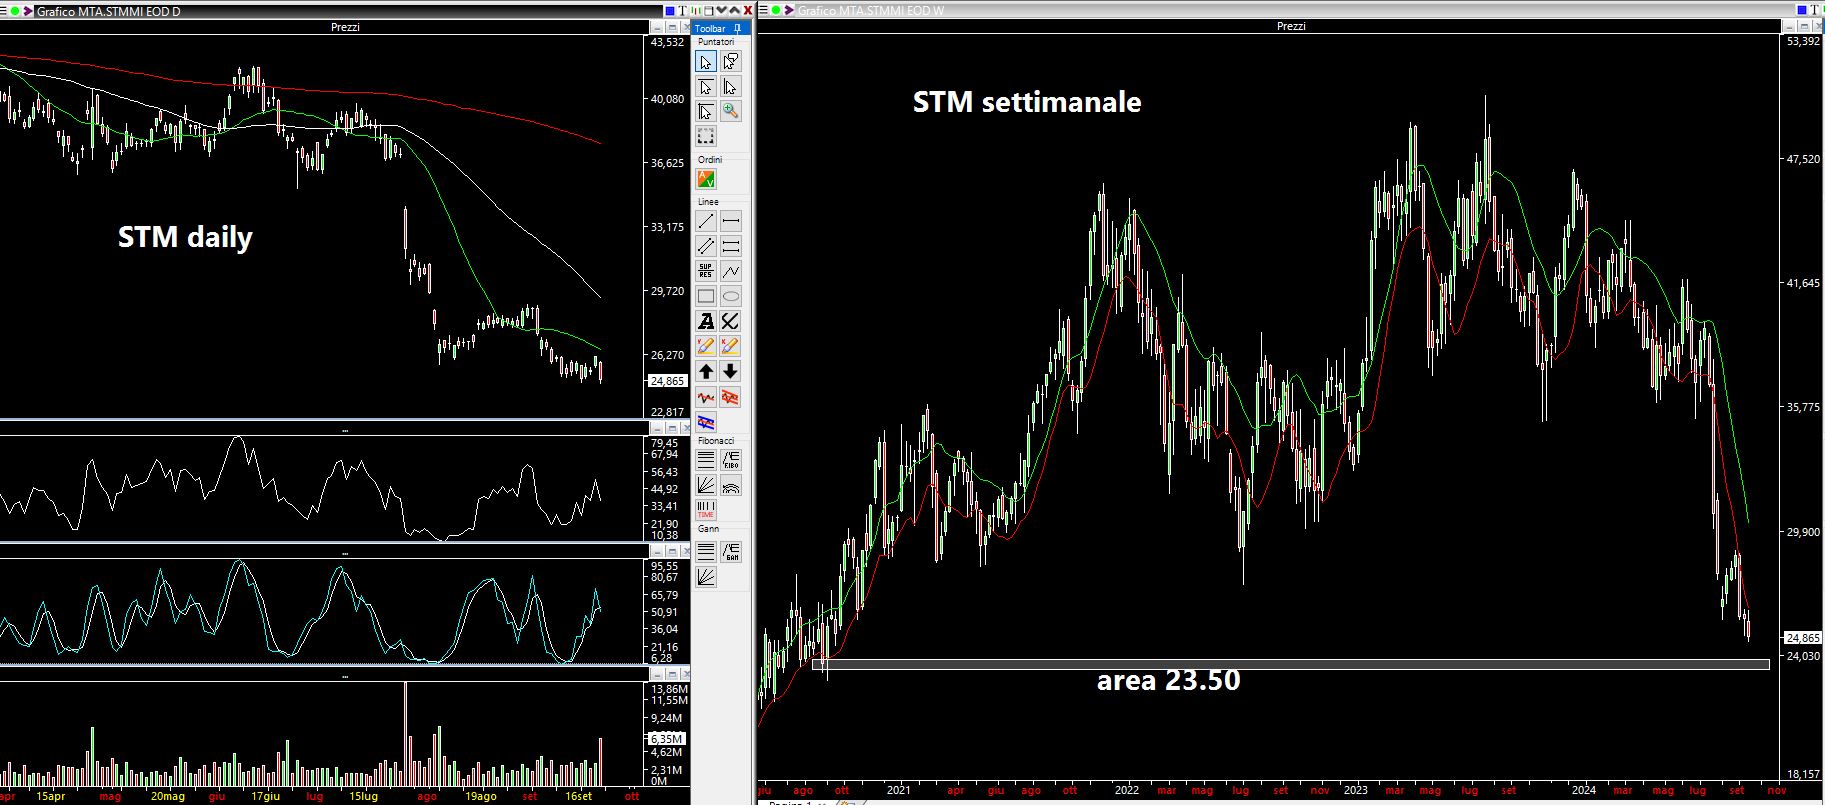
Task: Select the ellipse shape tool
Action: pos(731,297)
